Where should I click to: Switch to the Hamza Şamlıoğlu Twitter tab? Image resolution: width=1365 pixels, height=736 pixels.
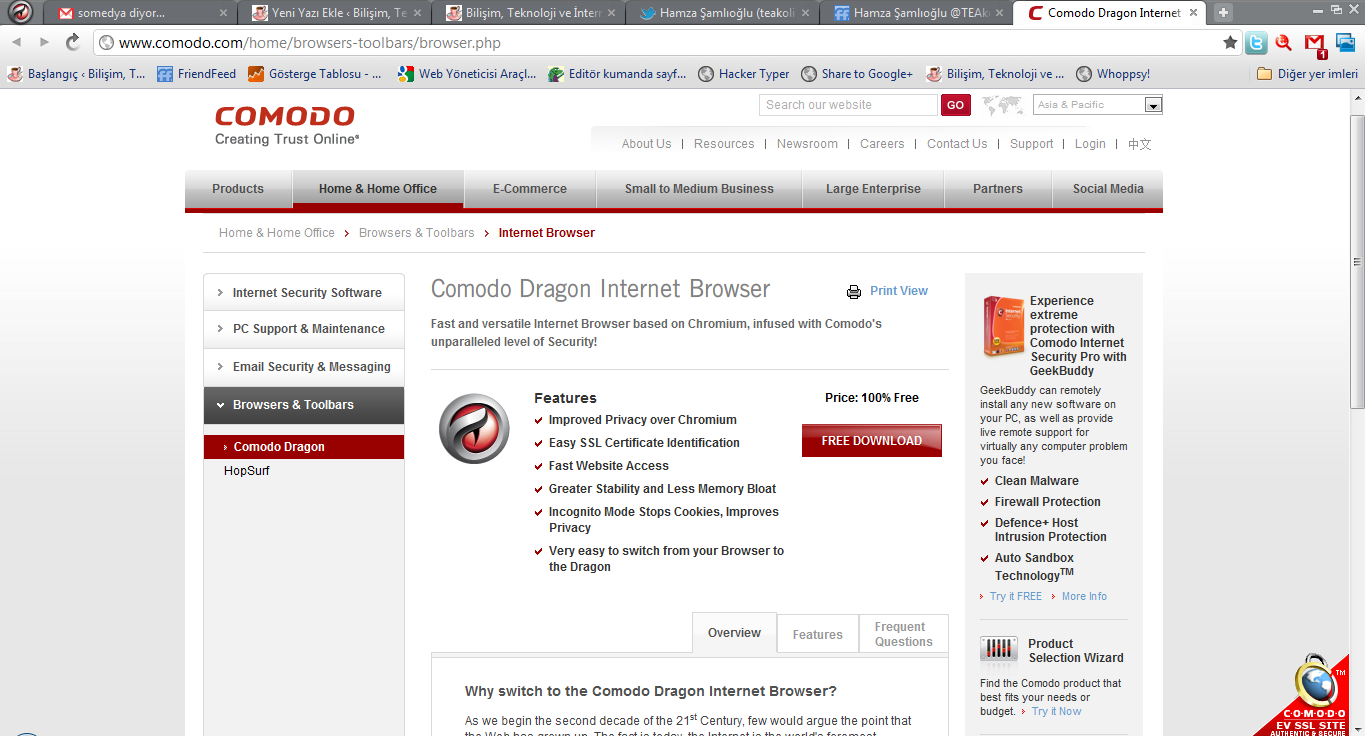click(724, 13)
